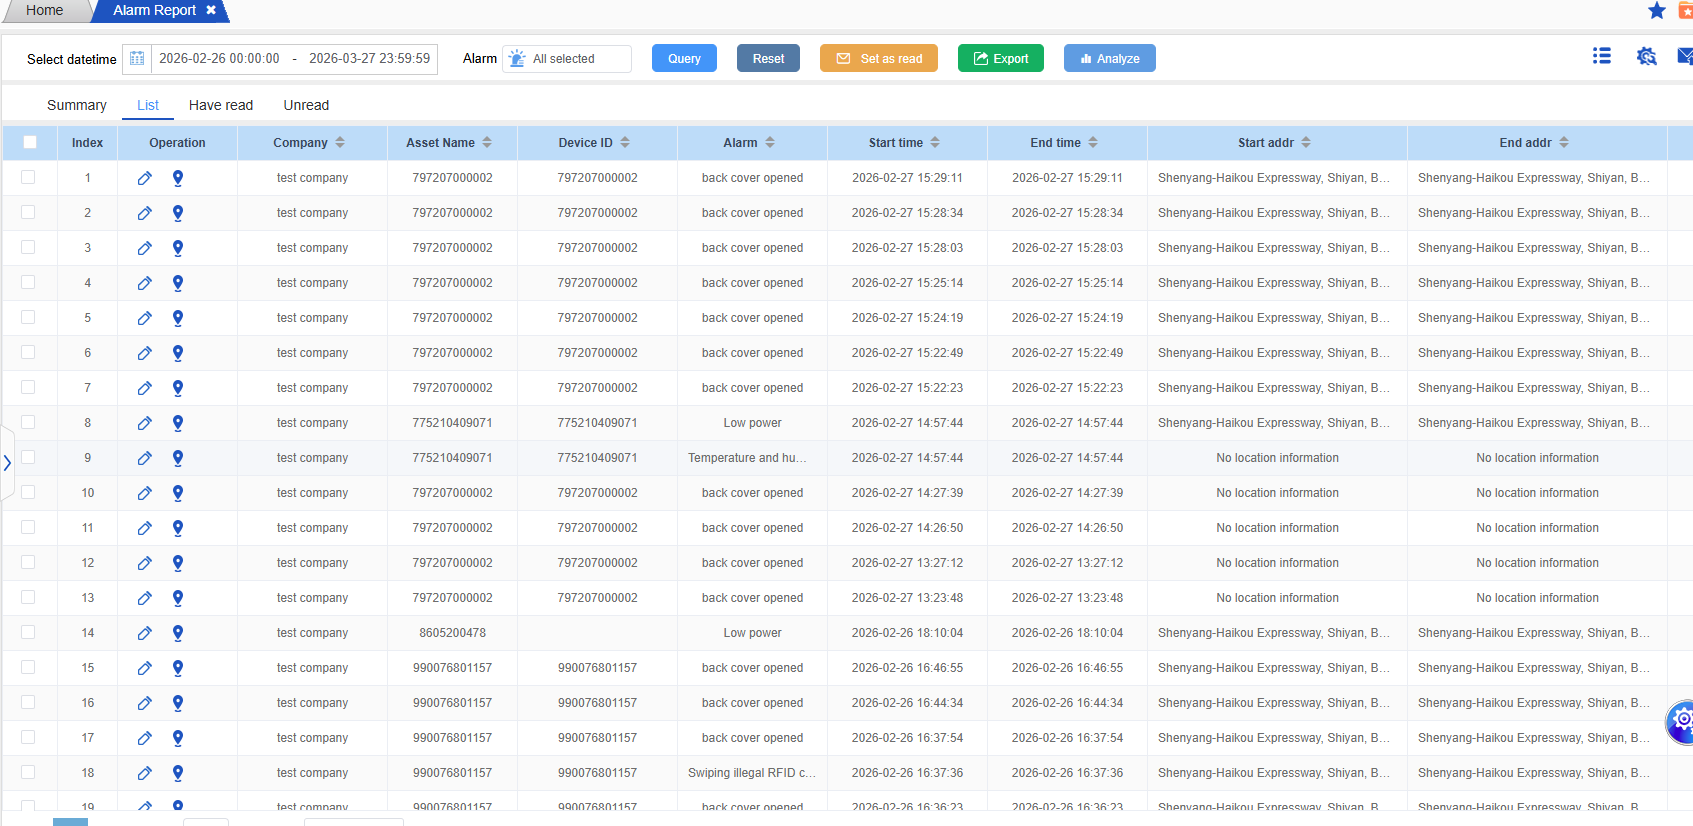This screenshot has width=1693, height=826.
Task: Switch to the Summary tab
Action: [76, 105]
